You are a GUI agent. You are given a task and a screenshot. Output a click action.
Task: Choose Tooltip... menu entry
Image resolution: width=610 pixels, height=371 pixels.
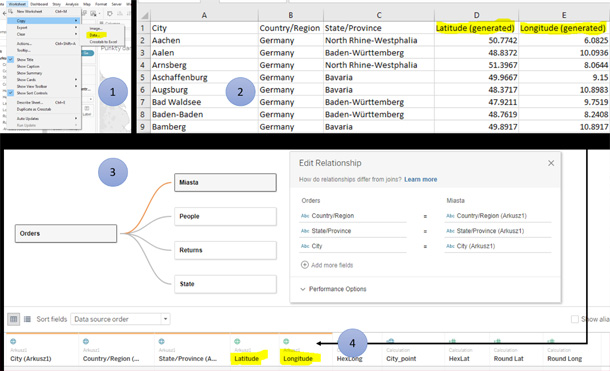(44, 50)
